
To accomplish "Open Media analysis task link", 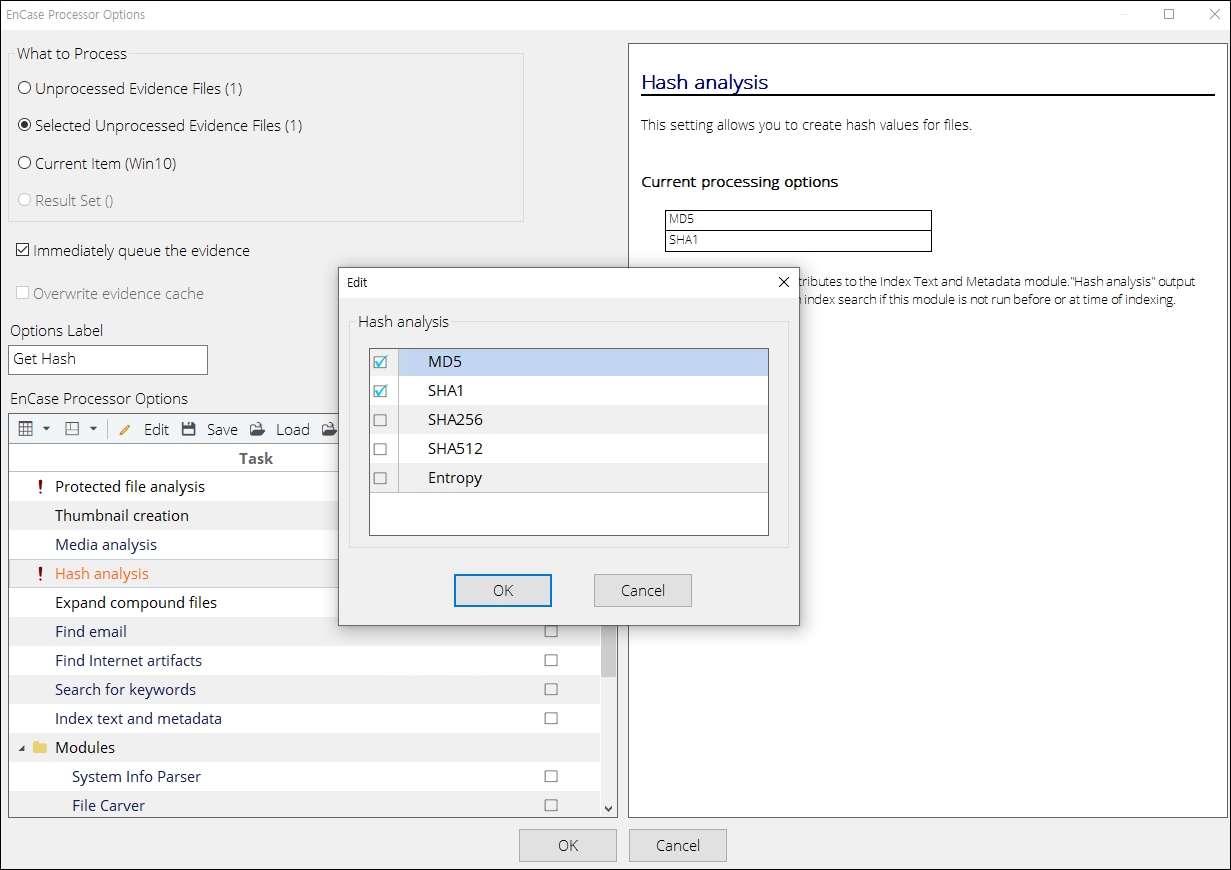I will (x=106, y=545).
